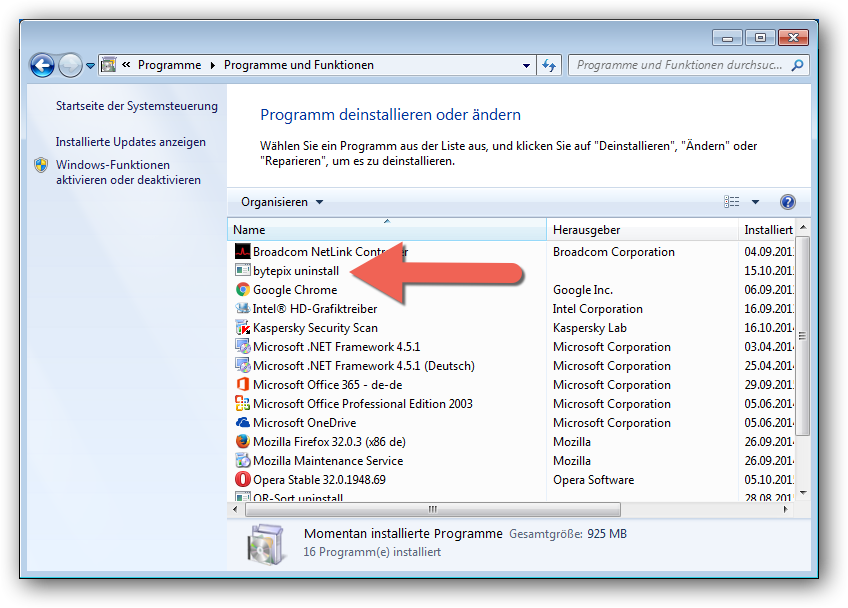
Task: Open help with the blue question mark
Action: coord(787,202)
